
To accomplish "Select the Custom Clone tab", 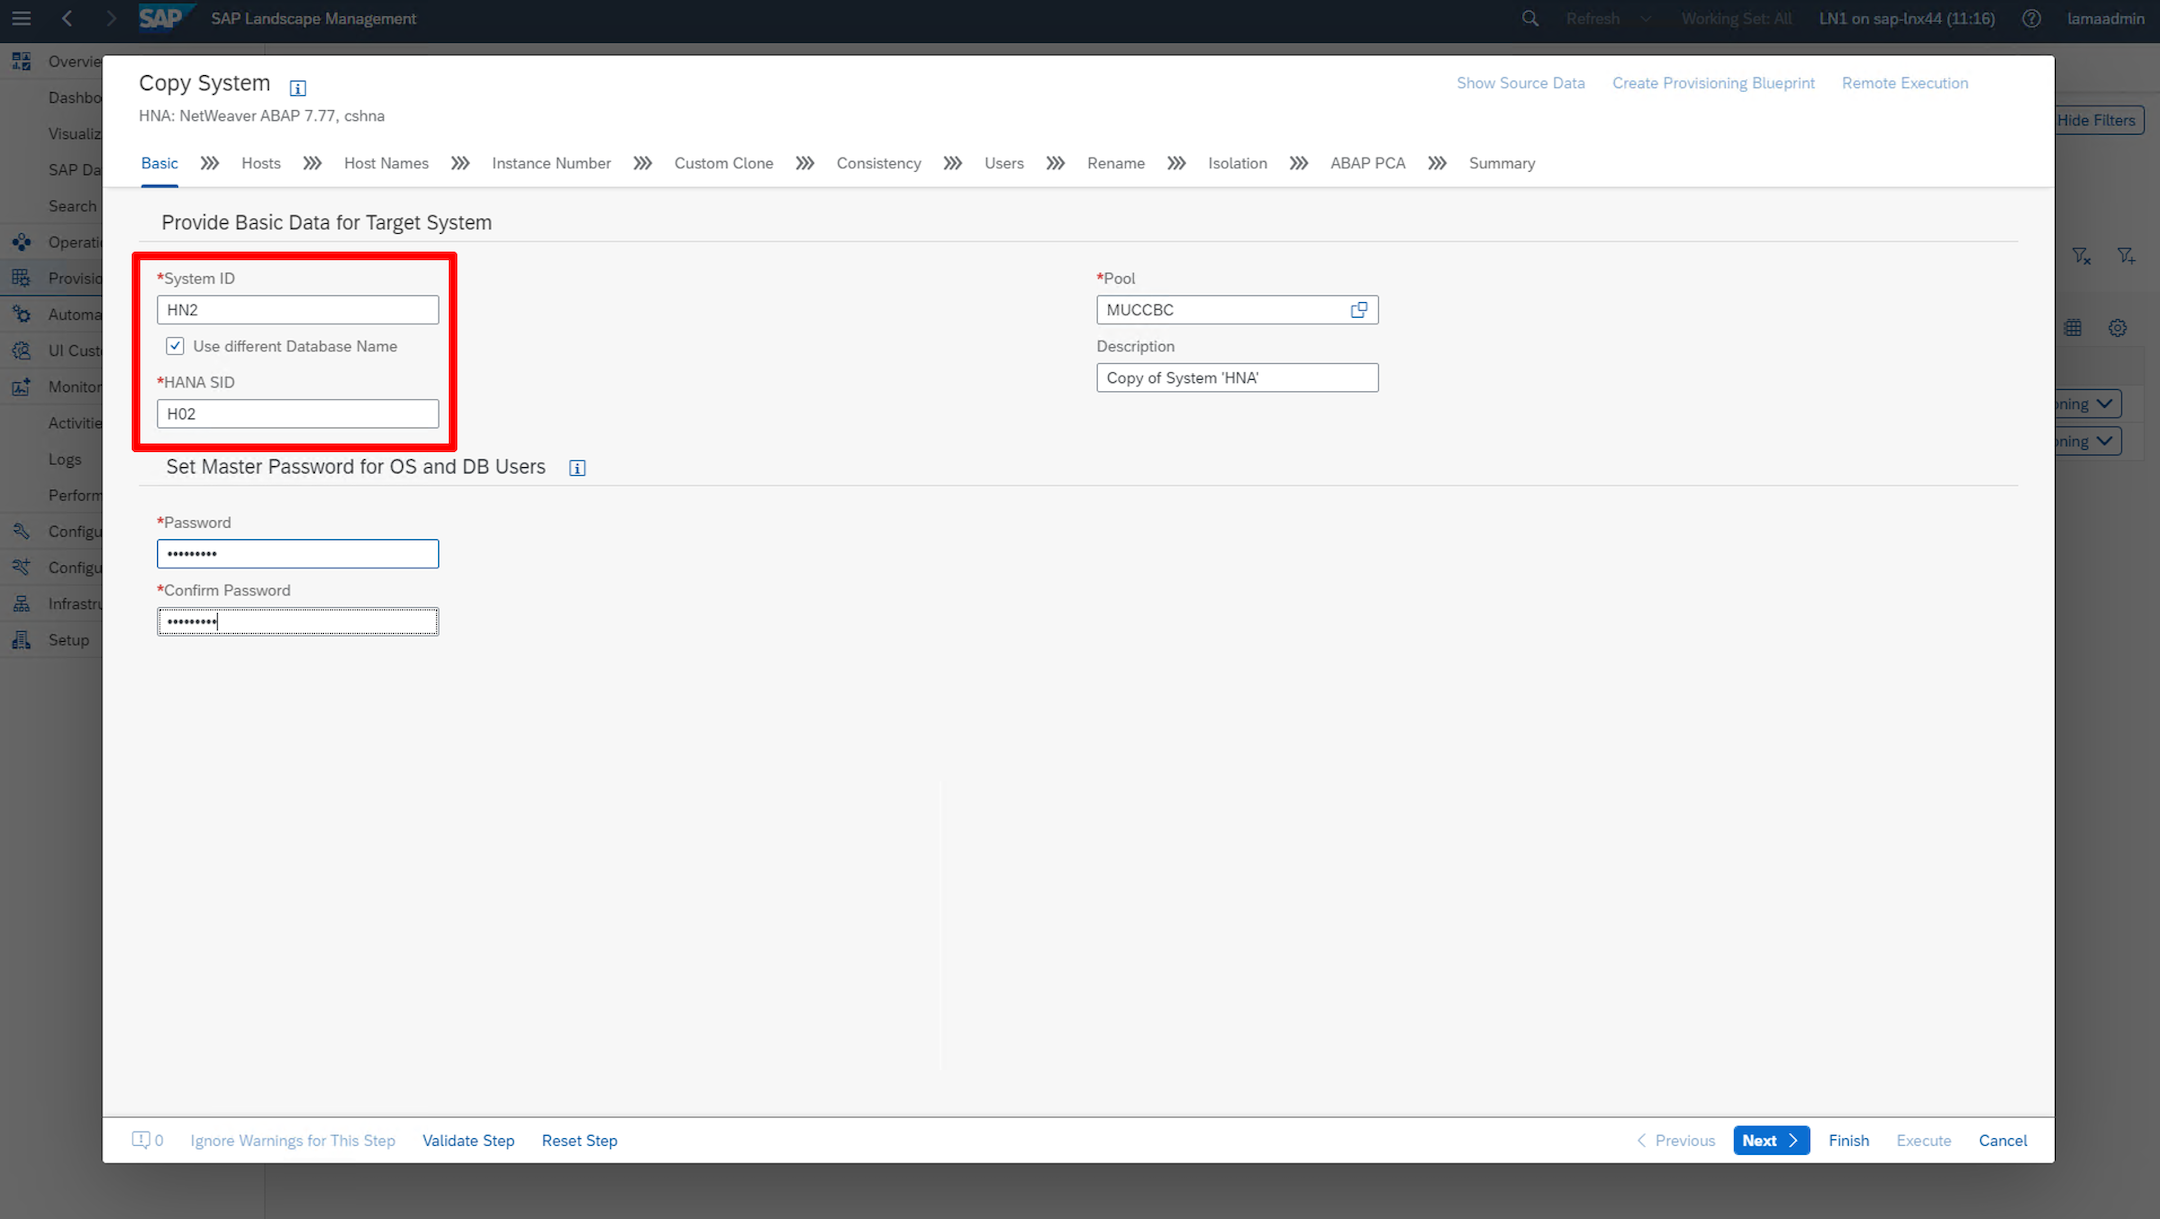I will point(724,163).
